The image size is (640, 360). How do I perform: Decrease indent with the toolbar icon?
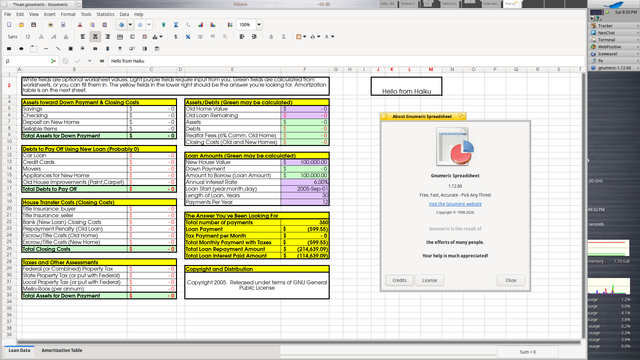coord(242,37)
